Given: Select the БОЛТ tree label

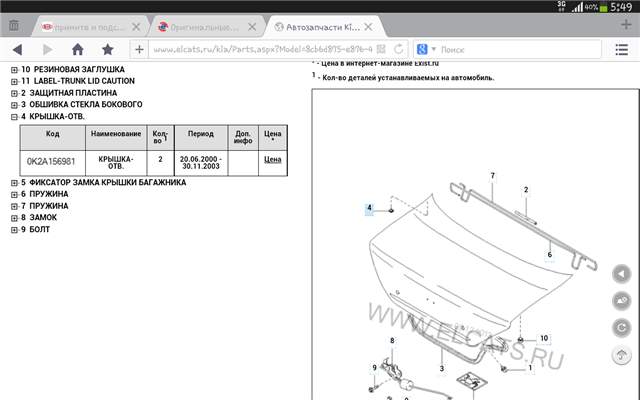Looking at the screenshot, I should coord(40,229).
